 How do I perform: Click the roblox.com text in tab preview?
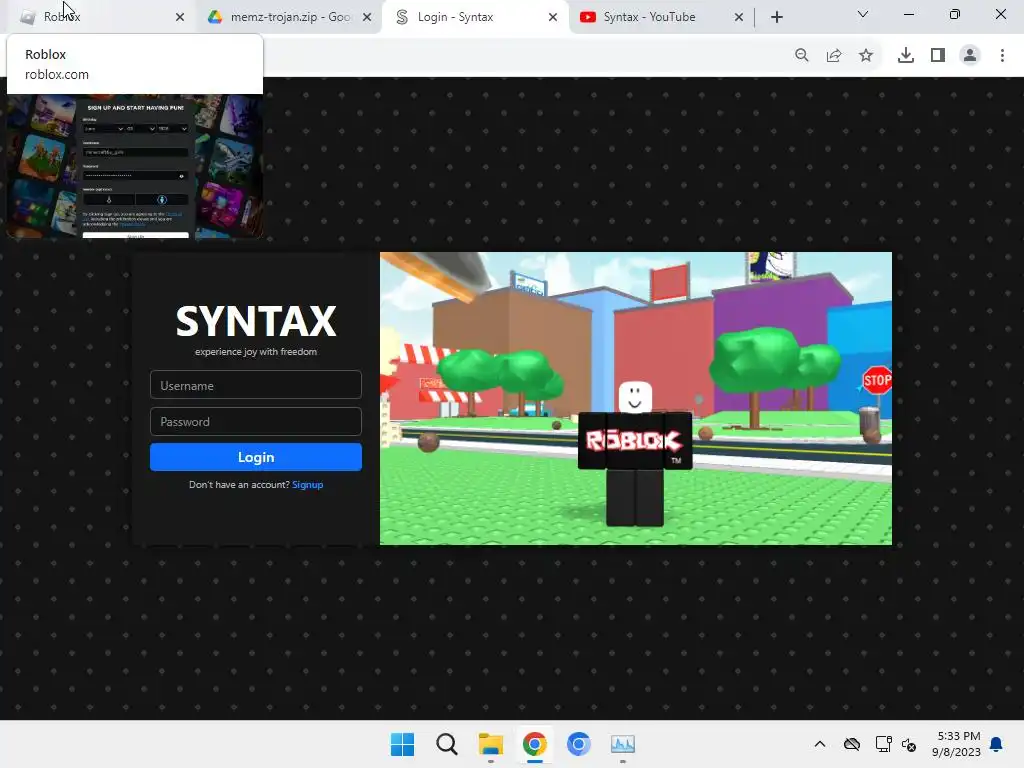57,74
